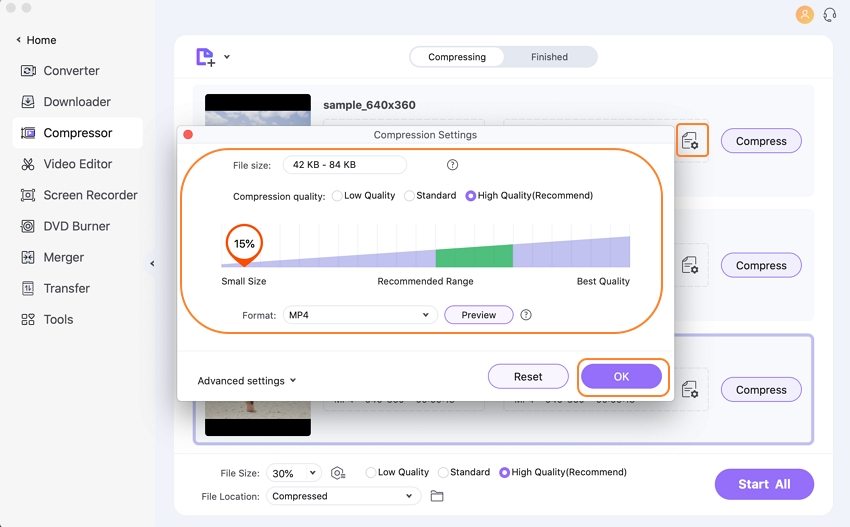Click the user account avatar icon
This screenshot has height=527, width=850.
pyautogui.click(x=804, y=14)
